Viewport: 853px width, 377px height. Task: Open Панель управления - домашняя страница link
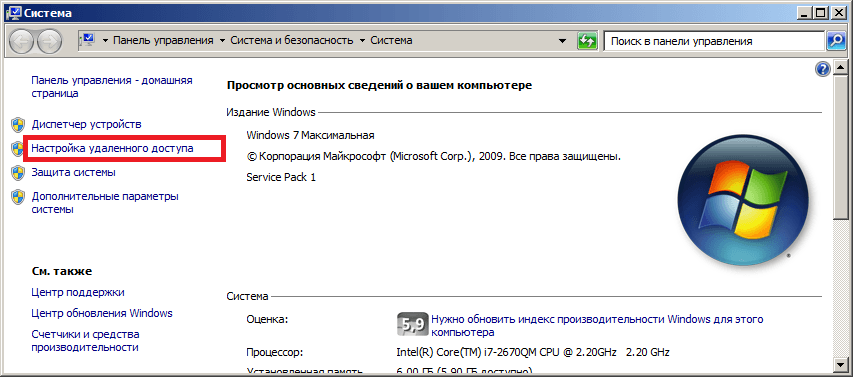pos(112,86)
